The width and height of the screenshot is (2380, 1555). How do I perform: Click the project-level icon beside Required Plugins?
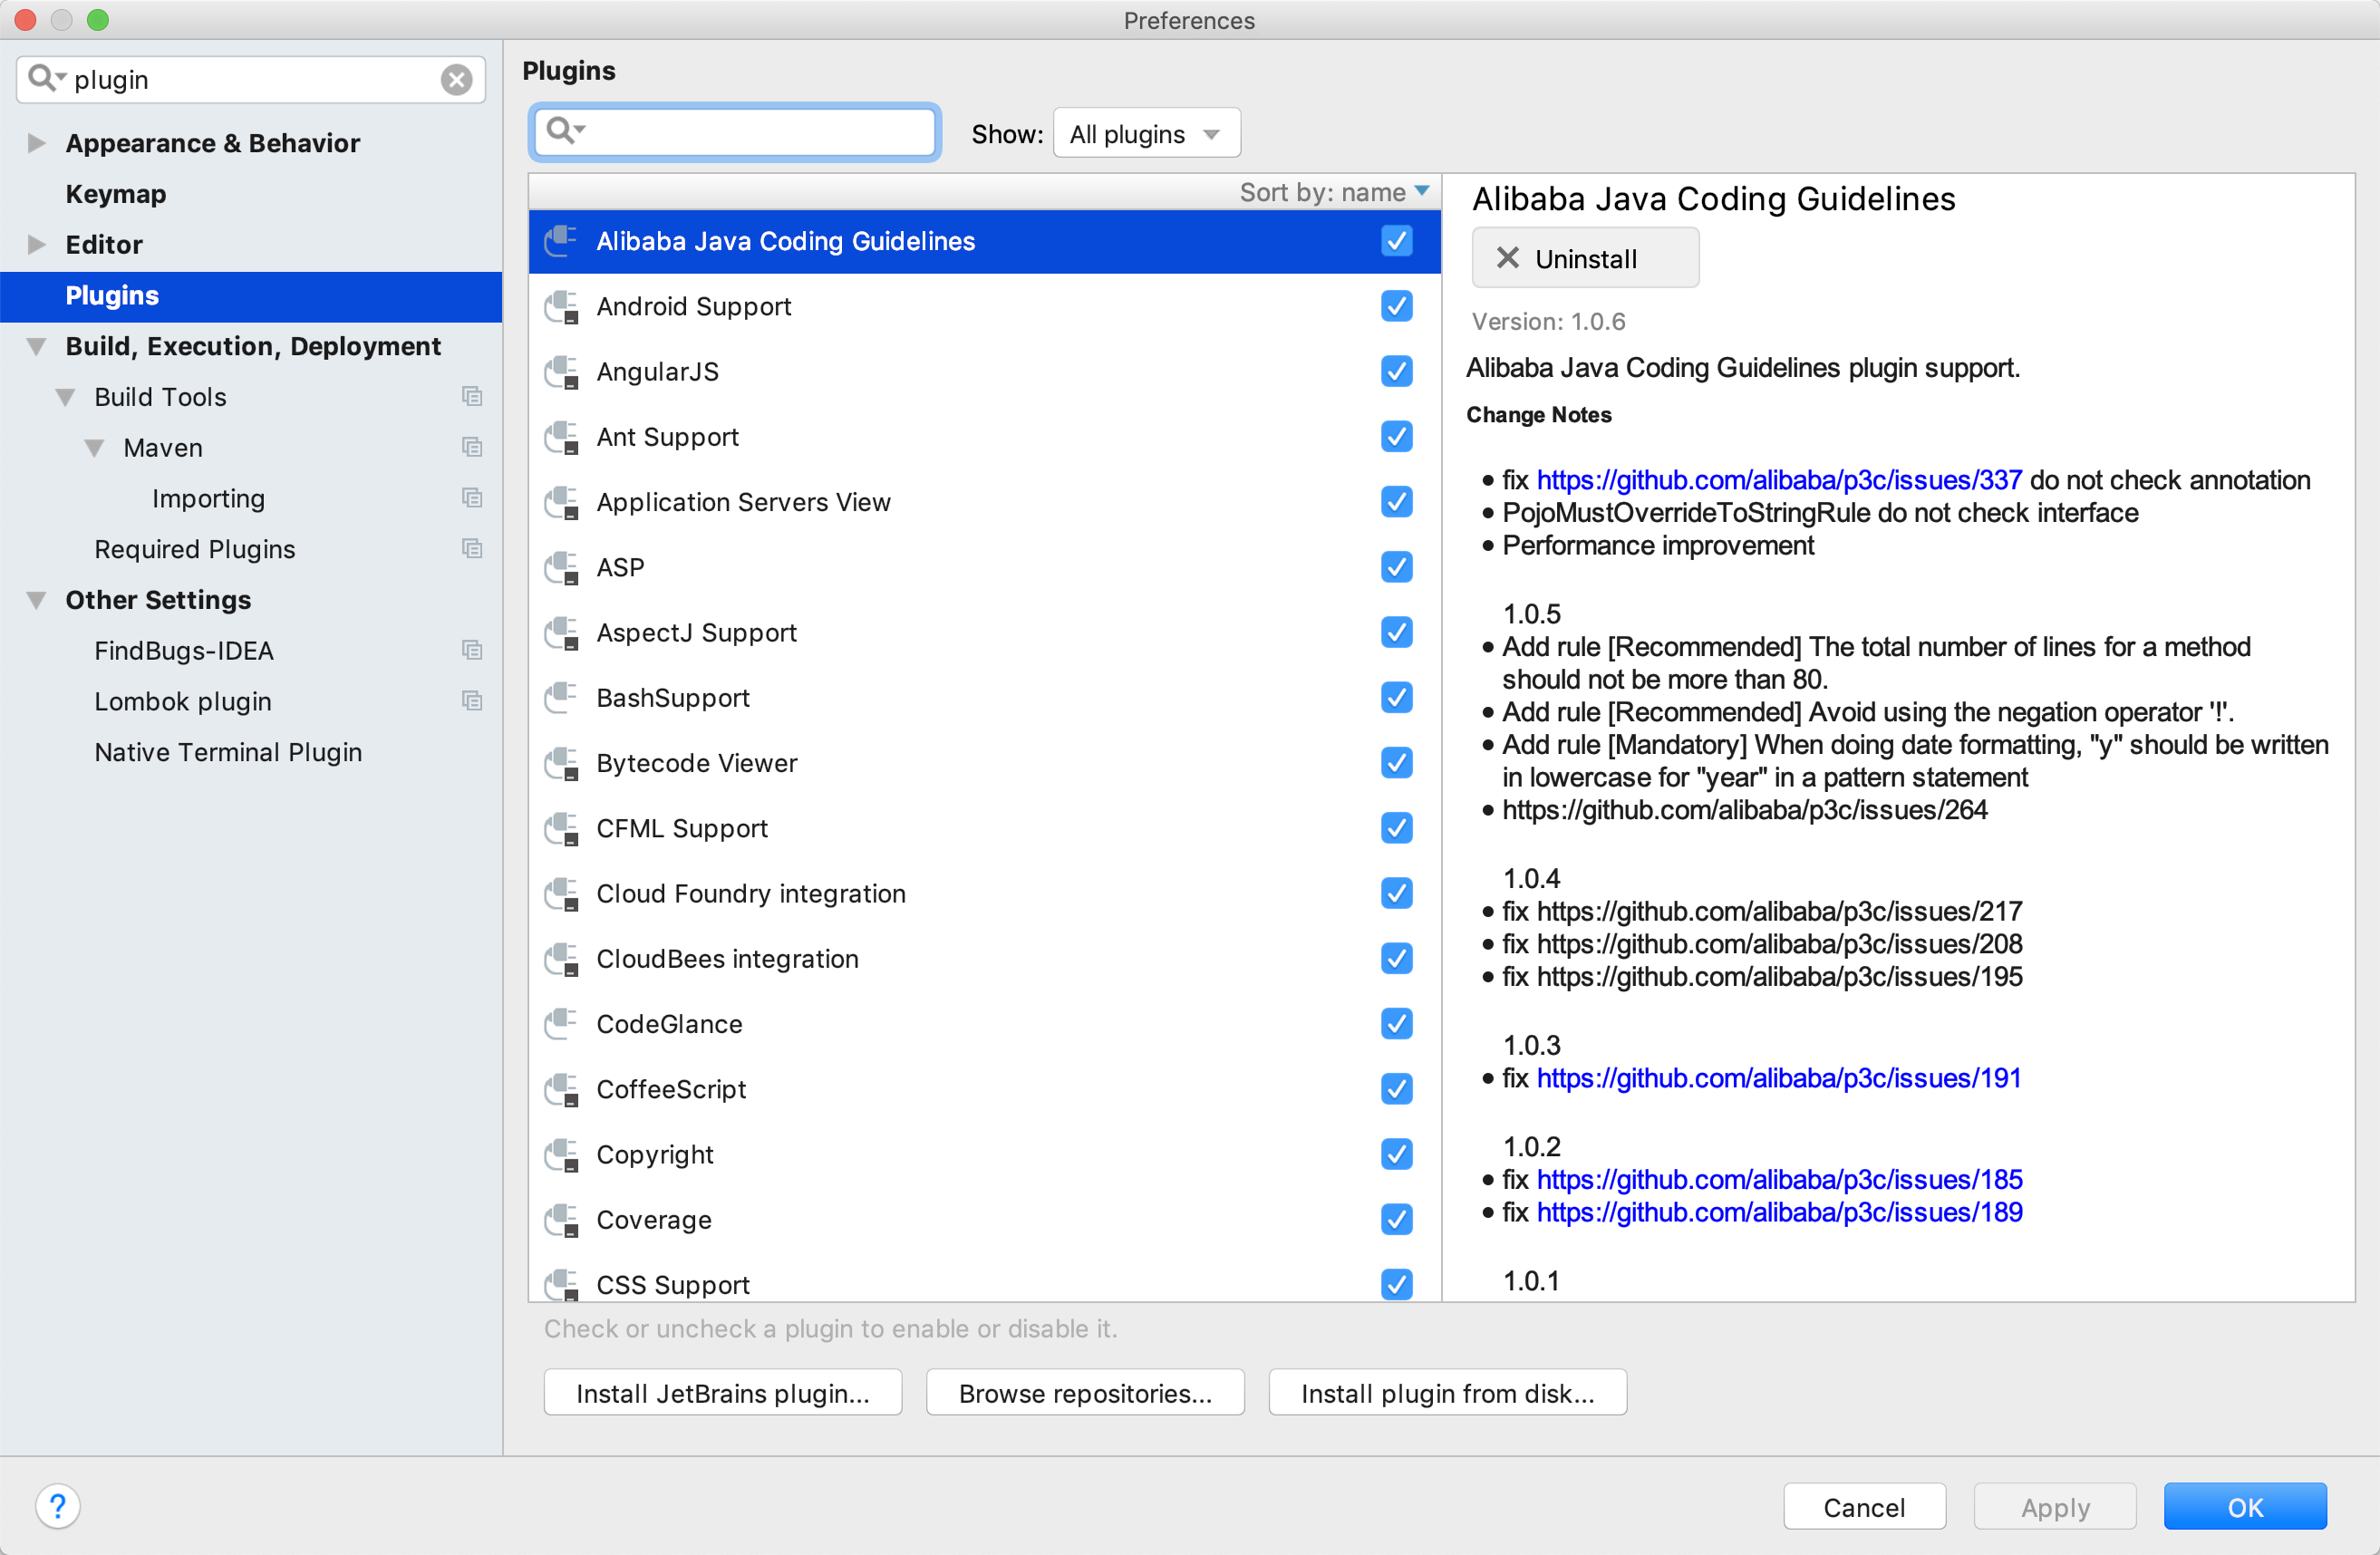point(472,549)
